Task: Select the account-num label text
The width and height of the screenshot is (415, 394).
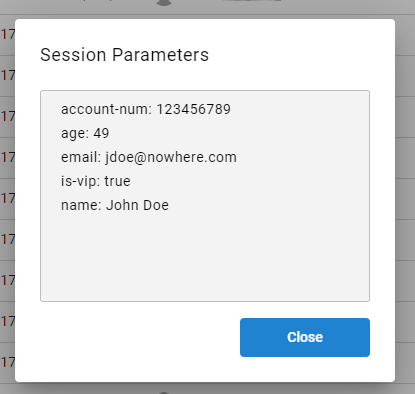Action: point(106,109)
